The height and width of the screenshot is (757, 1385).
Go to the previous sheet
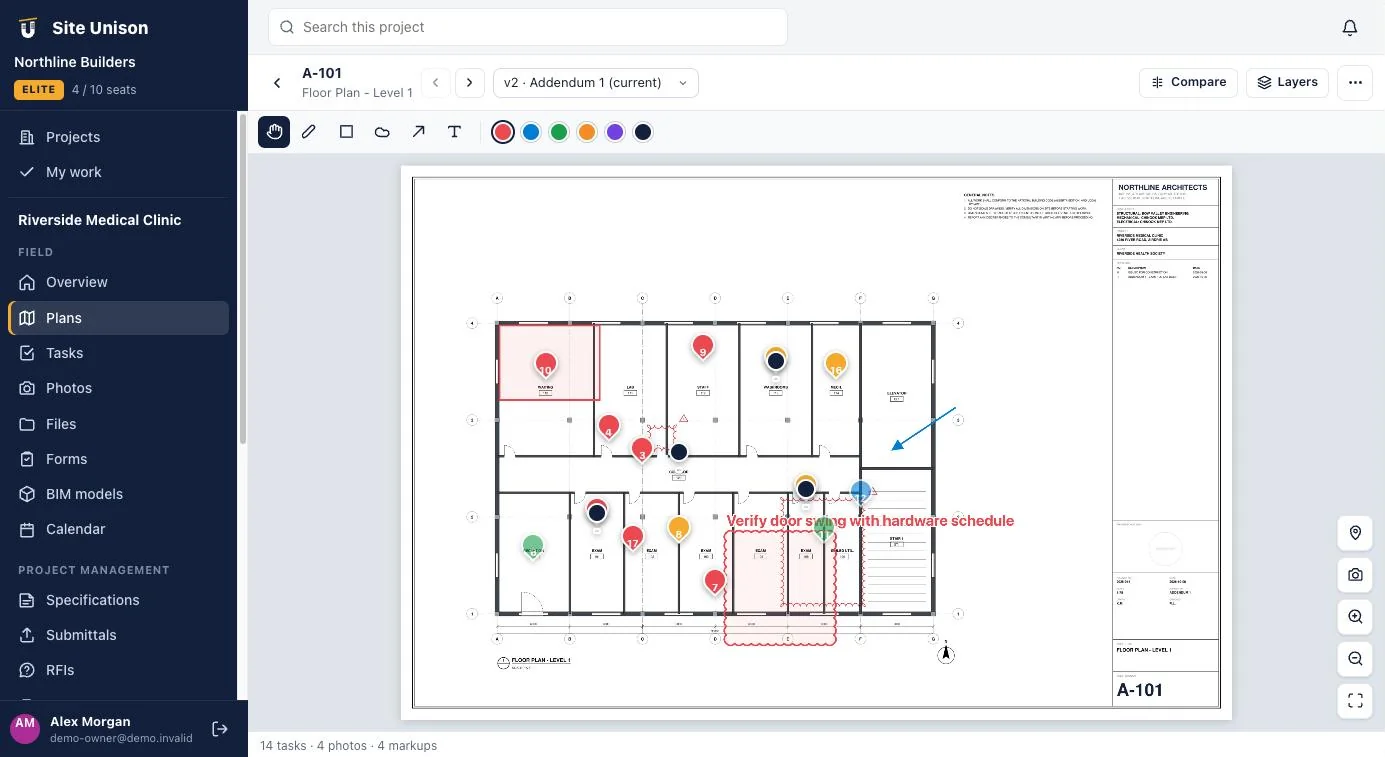pyautogui.click(x=435, y=83)
